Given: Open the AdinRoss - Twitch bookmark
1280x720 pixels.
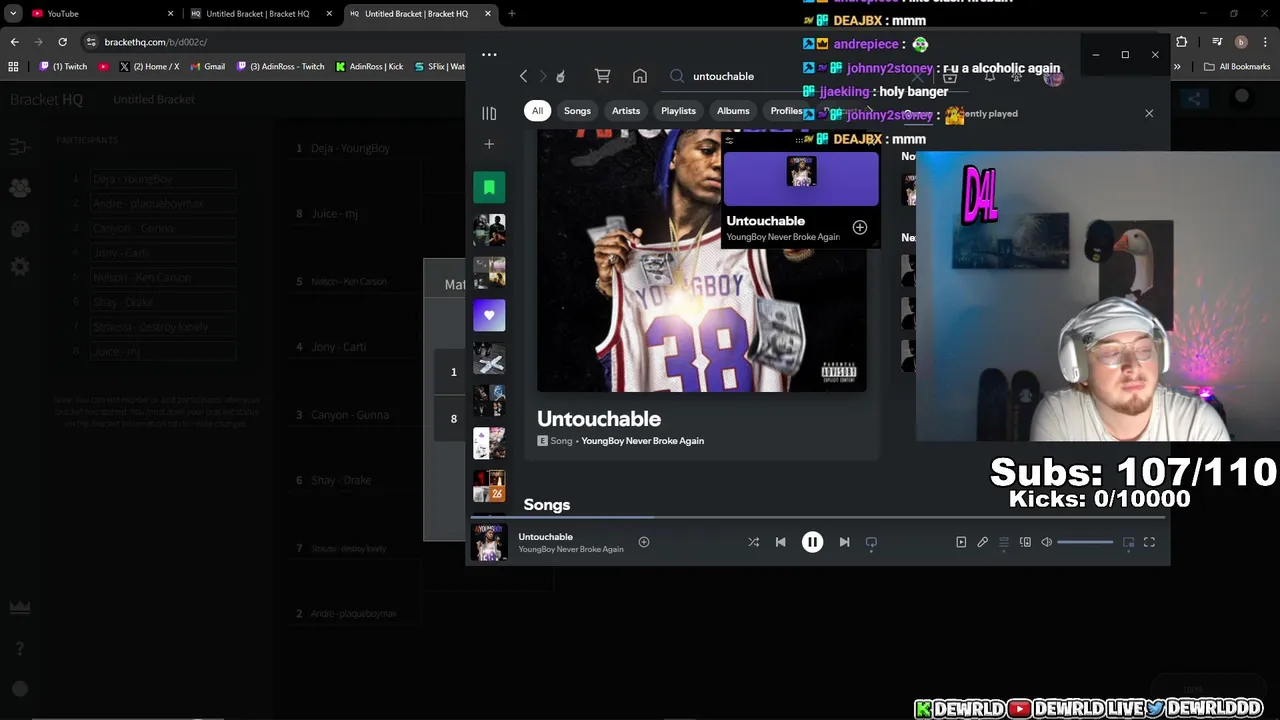Looking at the screenshot, I should coord(280,67).
